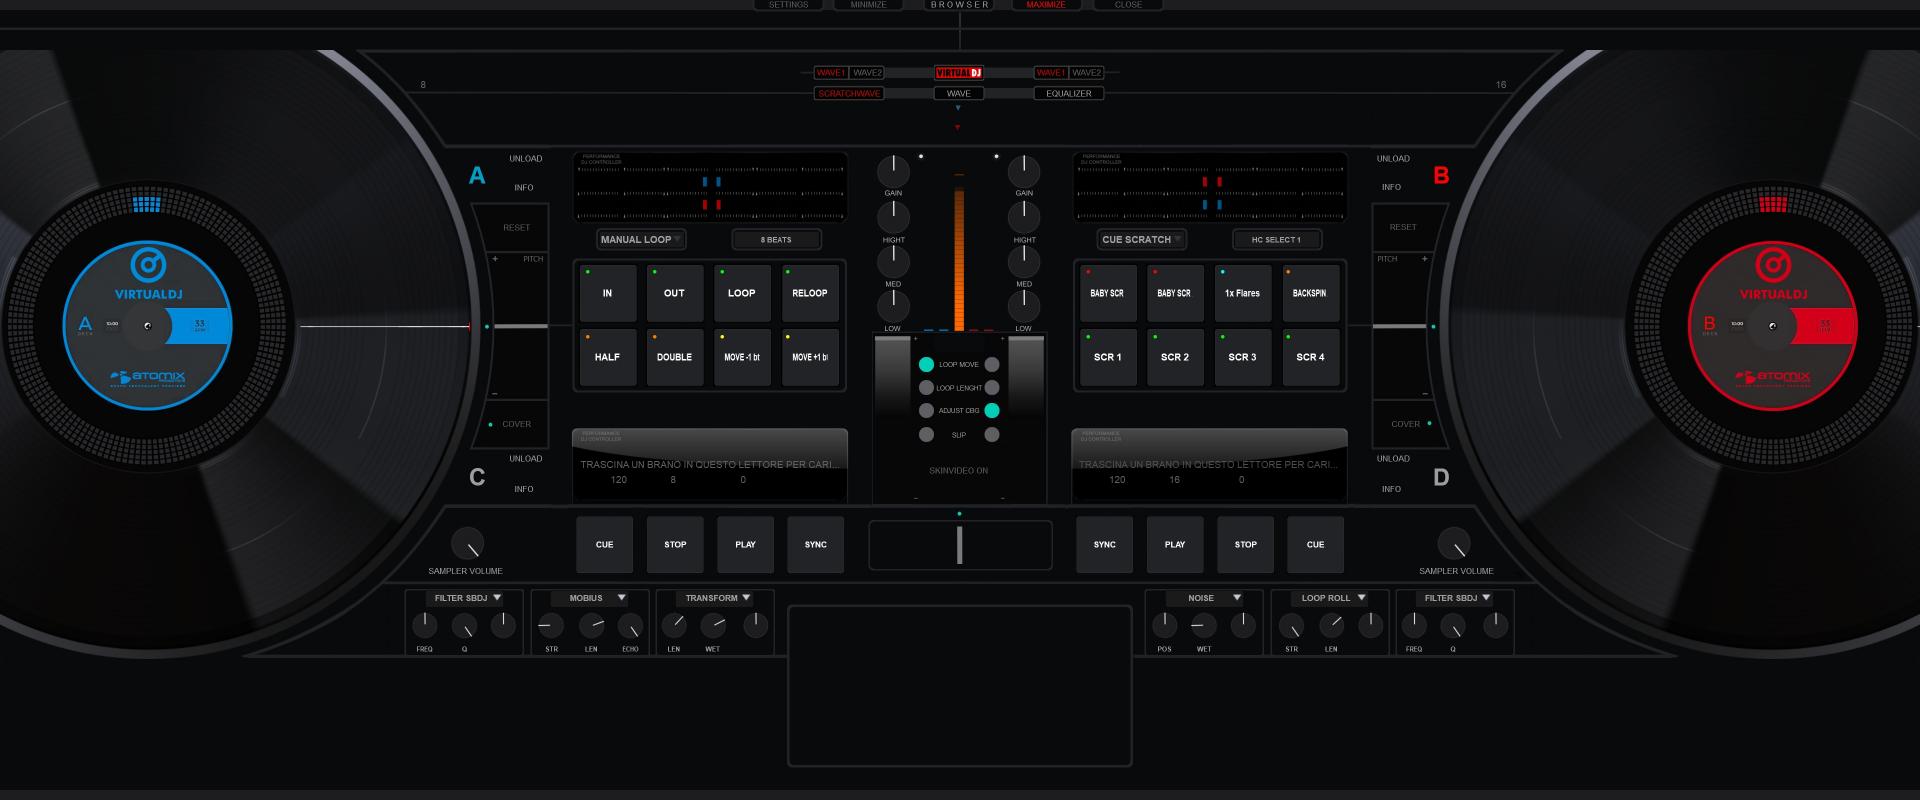Open SETTINGS from the top bar

(788, 5)
